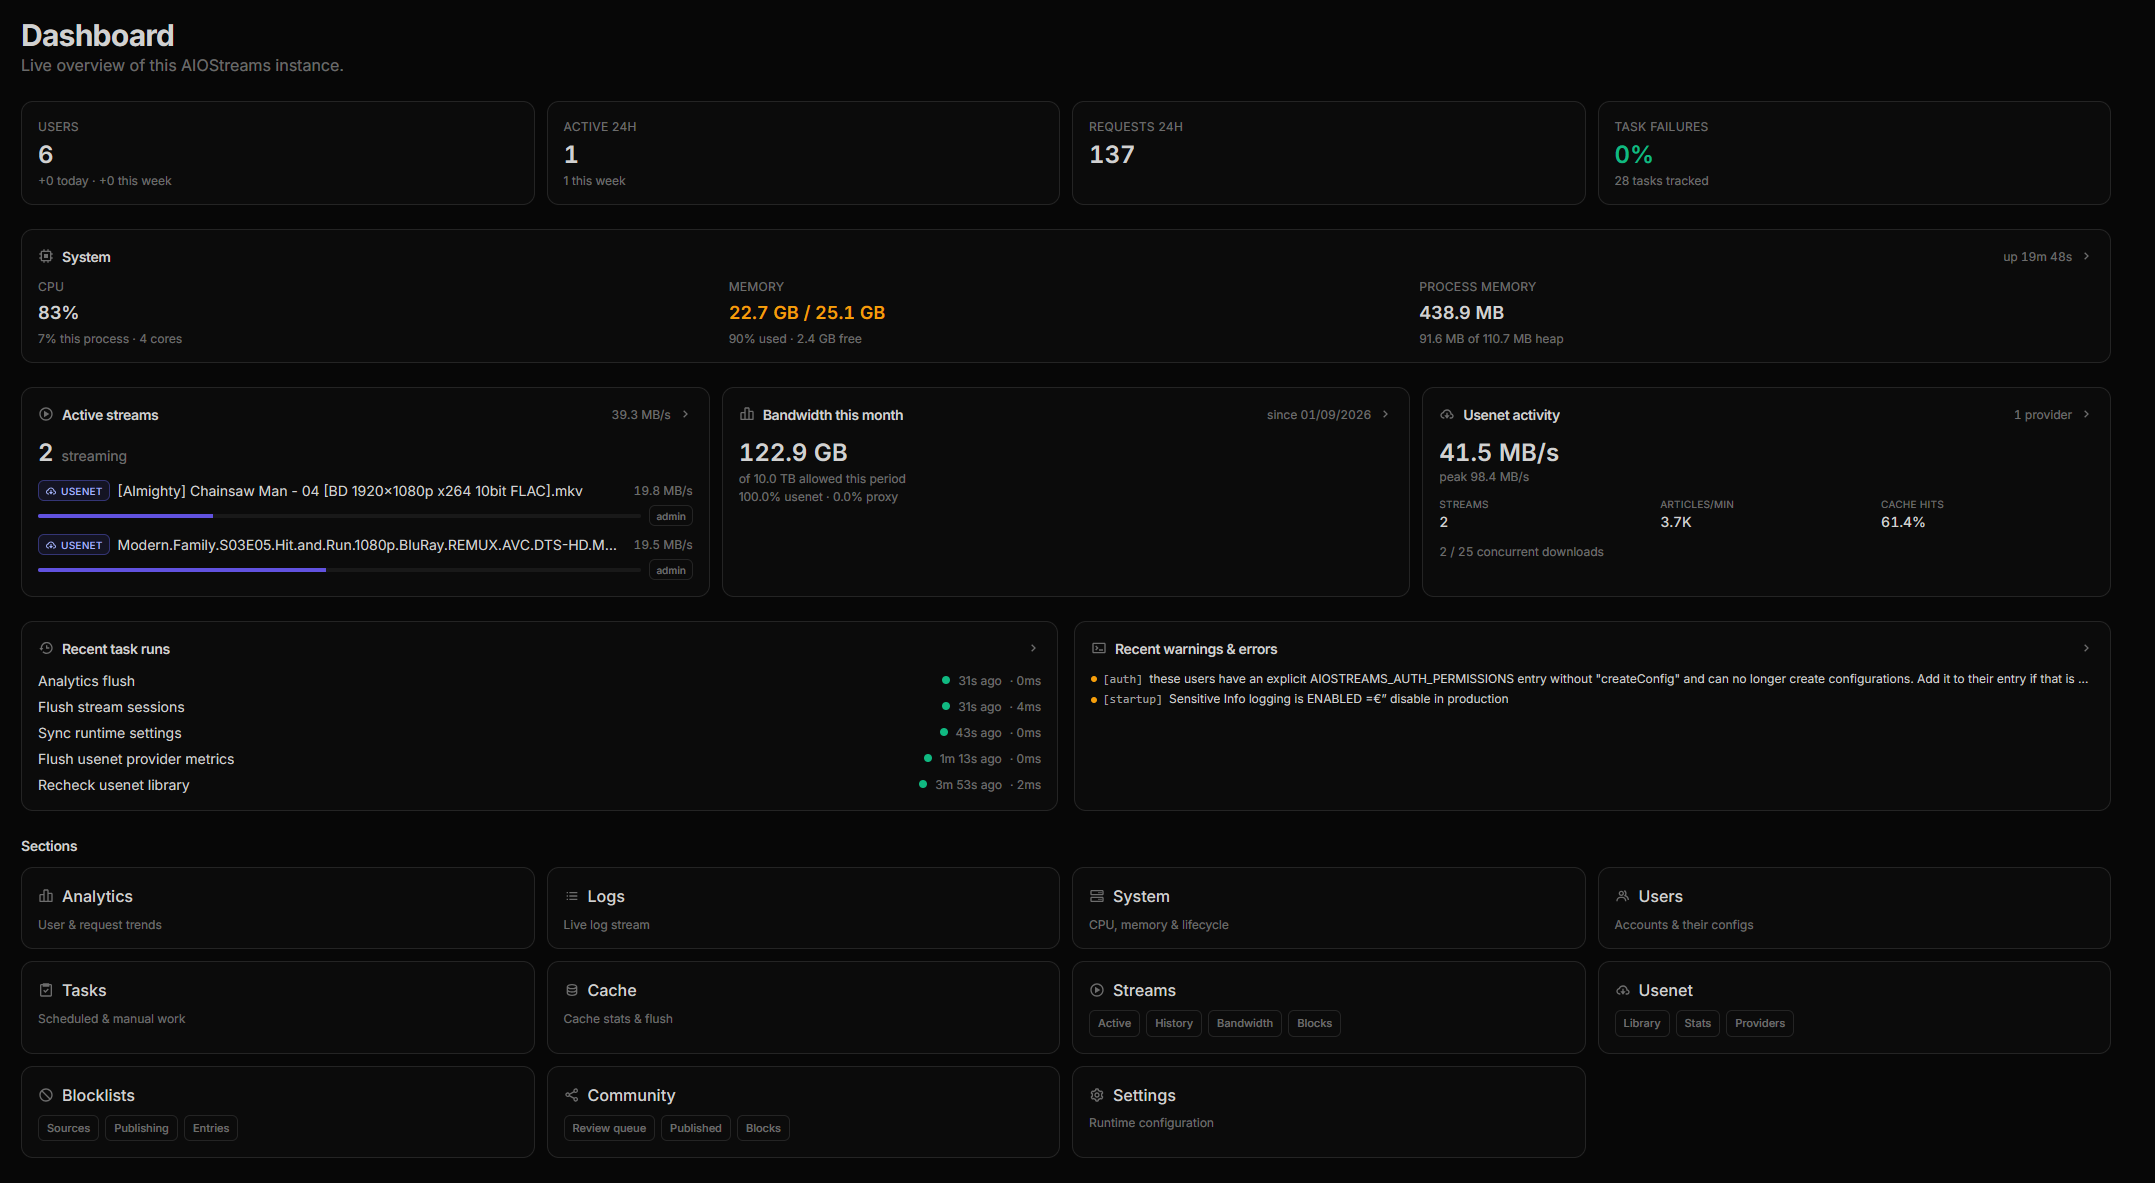The width and height of the screenshot is (2155, 1183).
Task: Open Usenet activity provider chevron
Action: tap(2087, 414)
